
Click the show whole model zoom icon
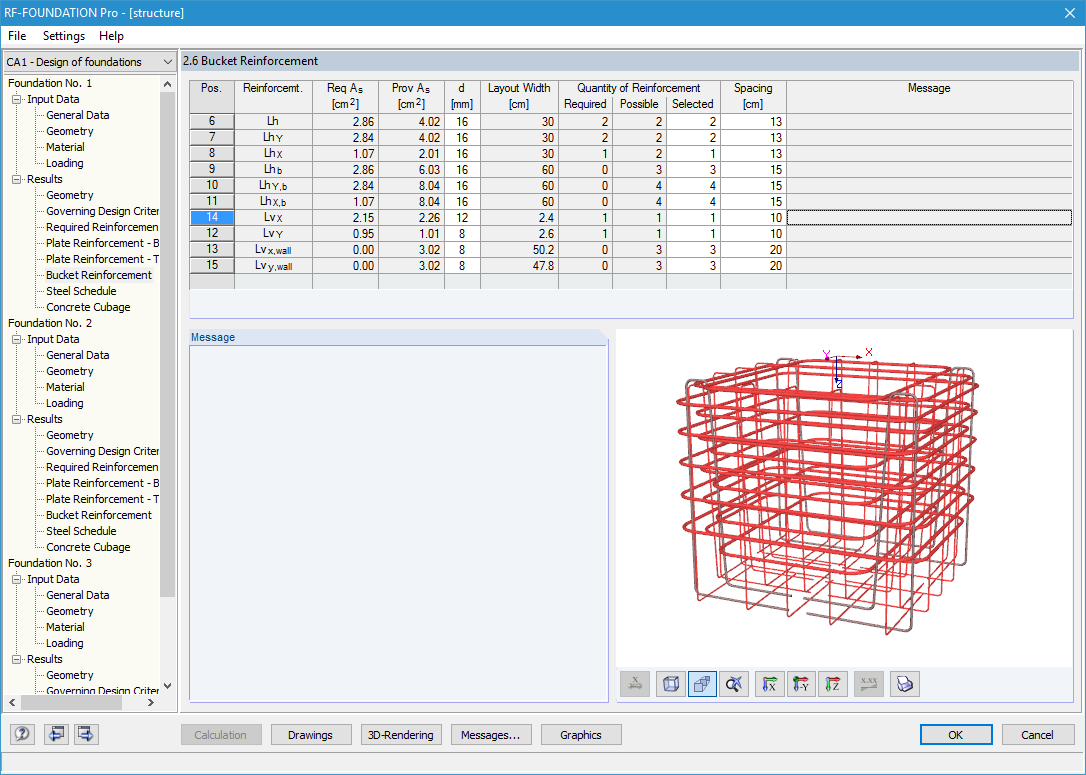(x=733, y=684)
